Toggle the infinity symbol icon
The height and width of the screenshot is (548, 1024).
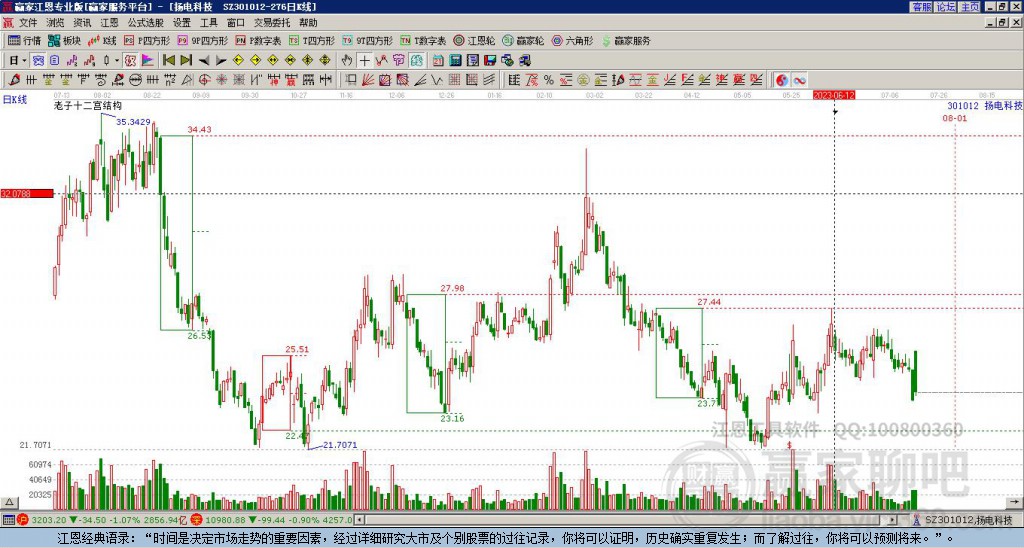pos(799,80)
